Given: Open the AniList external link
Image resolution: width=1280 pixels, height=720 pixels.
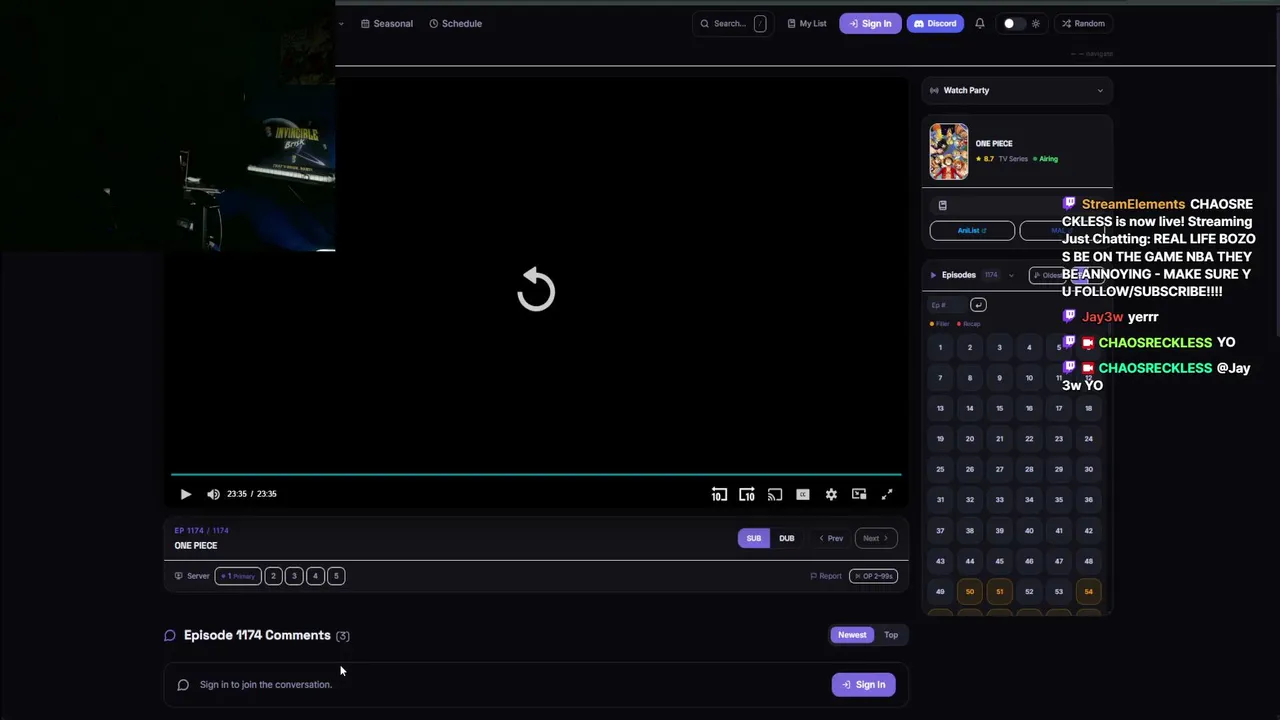Looking at the screenshot, I should coord(972,231).
